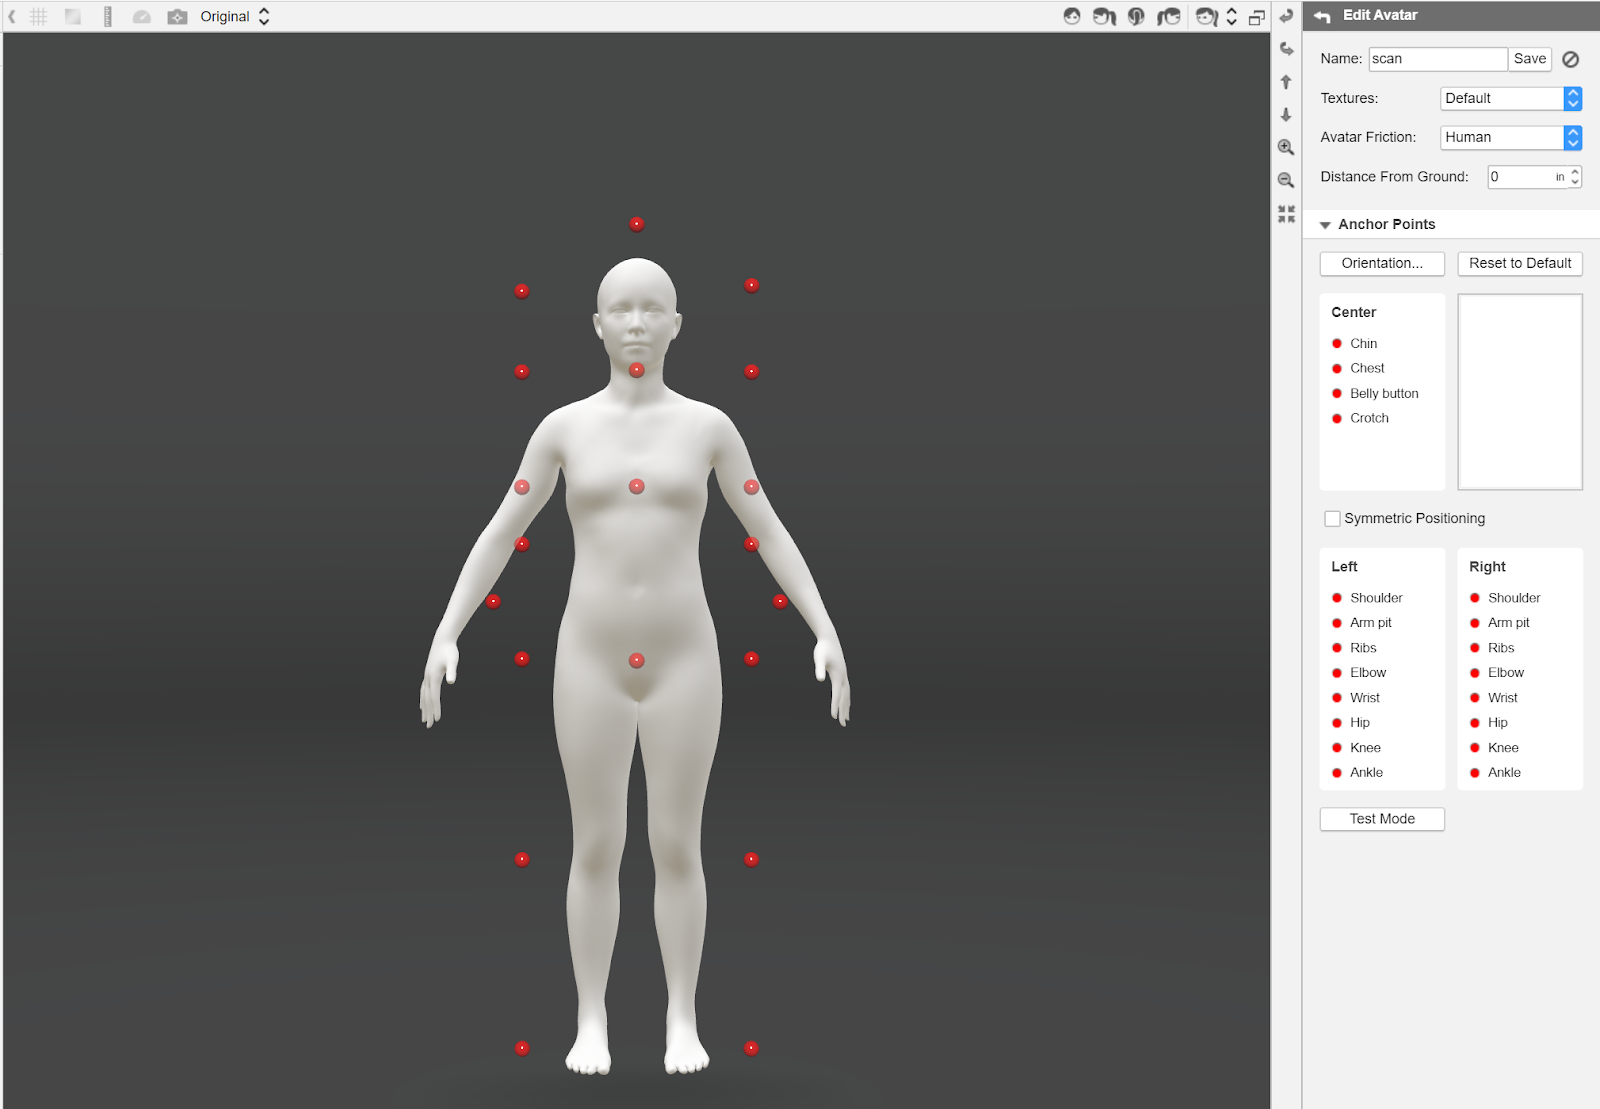The width and height of the screenshot is (1600, 1109).
Task: Select Ribs in the Right list
Action: point(1501,648)
